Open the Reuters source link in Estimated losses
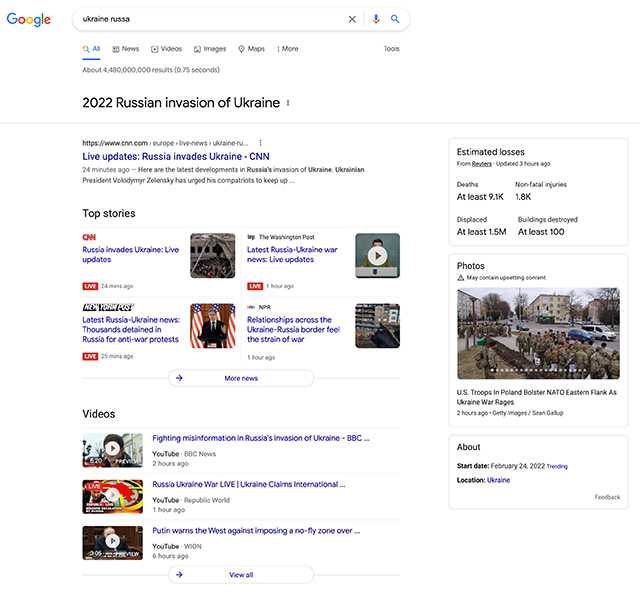Image resolution: width=640 pixels, height=594 pixels. tap(482, 164)
